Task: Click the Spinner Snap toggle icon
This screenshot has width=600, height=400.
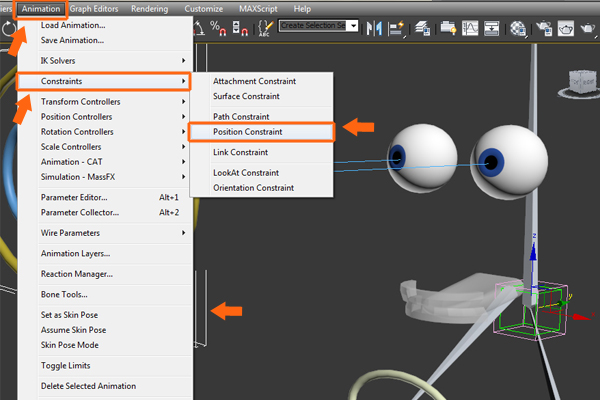Action: point(240,28)
